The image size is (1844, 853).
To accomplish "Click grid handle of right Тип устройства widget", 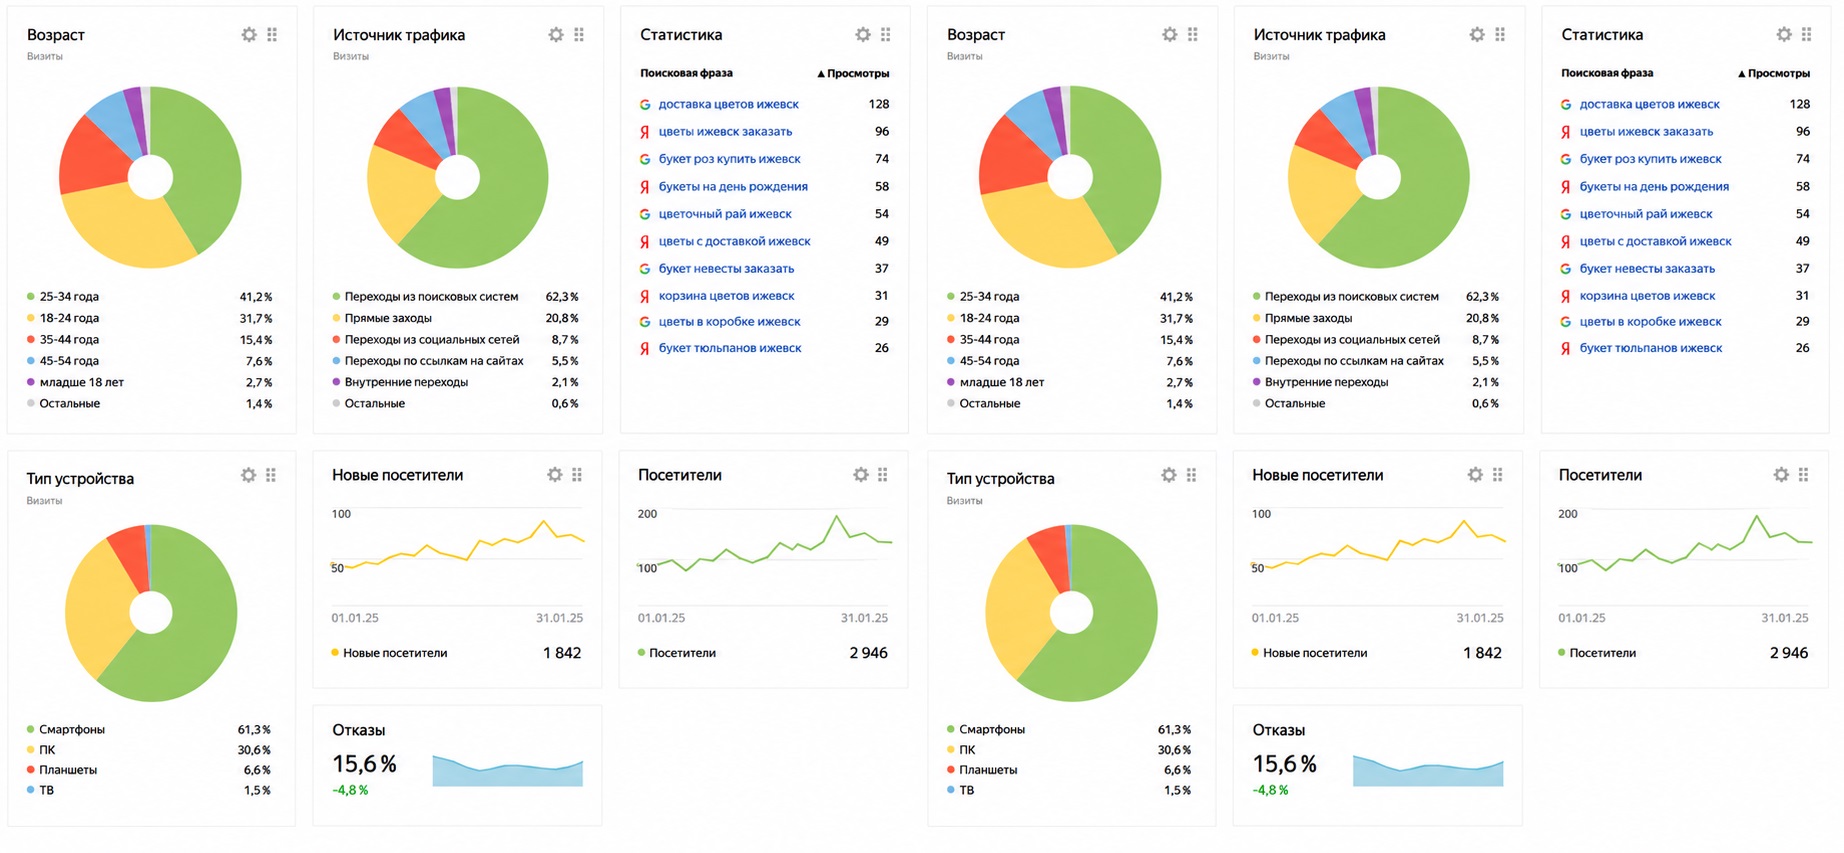I will [x=1192, y=475].
